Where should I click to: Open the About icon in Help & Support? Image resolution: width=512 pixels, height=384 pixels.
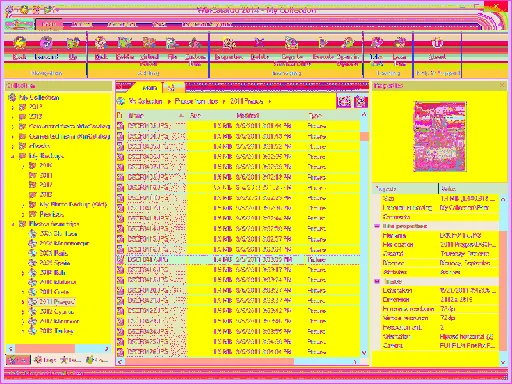(437, 43)
